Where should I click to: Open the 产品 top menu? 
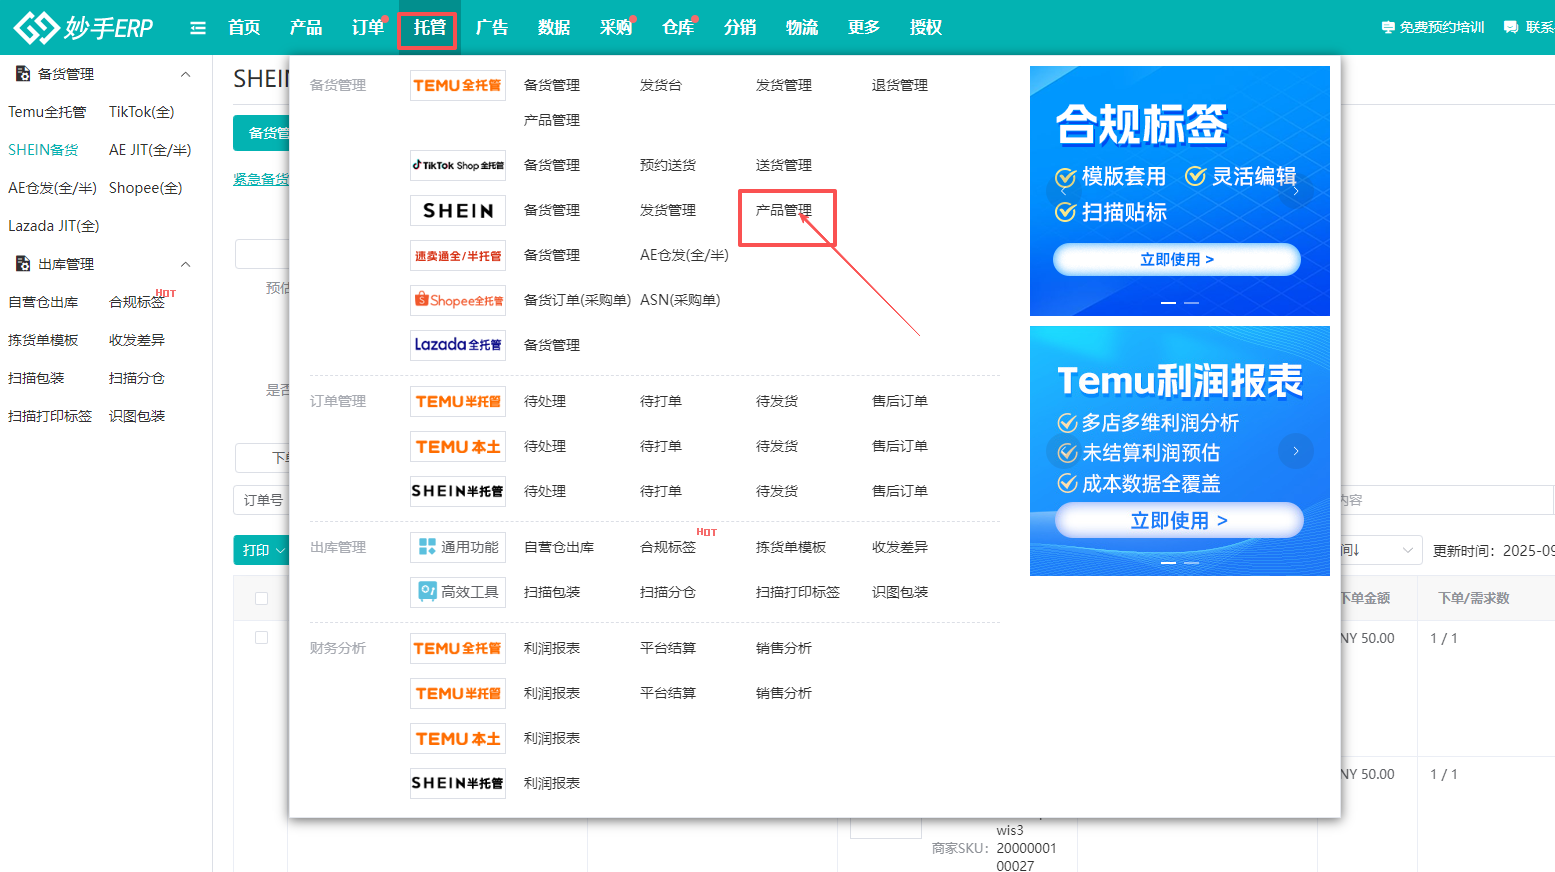[306, 28]
